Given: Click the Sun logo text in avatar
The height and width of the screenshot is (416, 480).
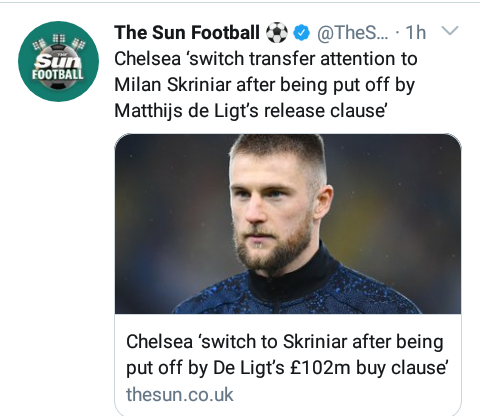Looking at the screenshot, I should tap(58, 61).
